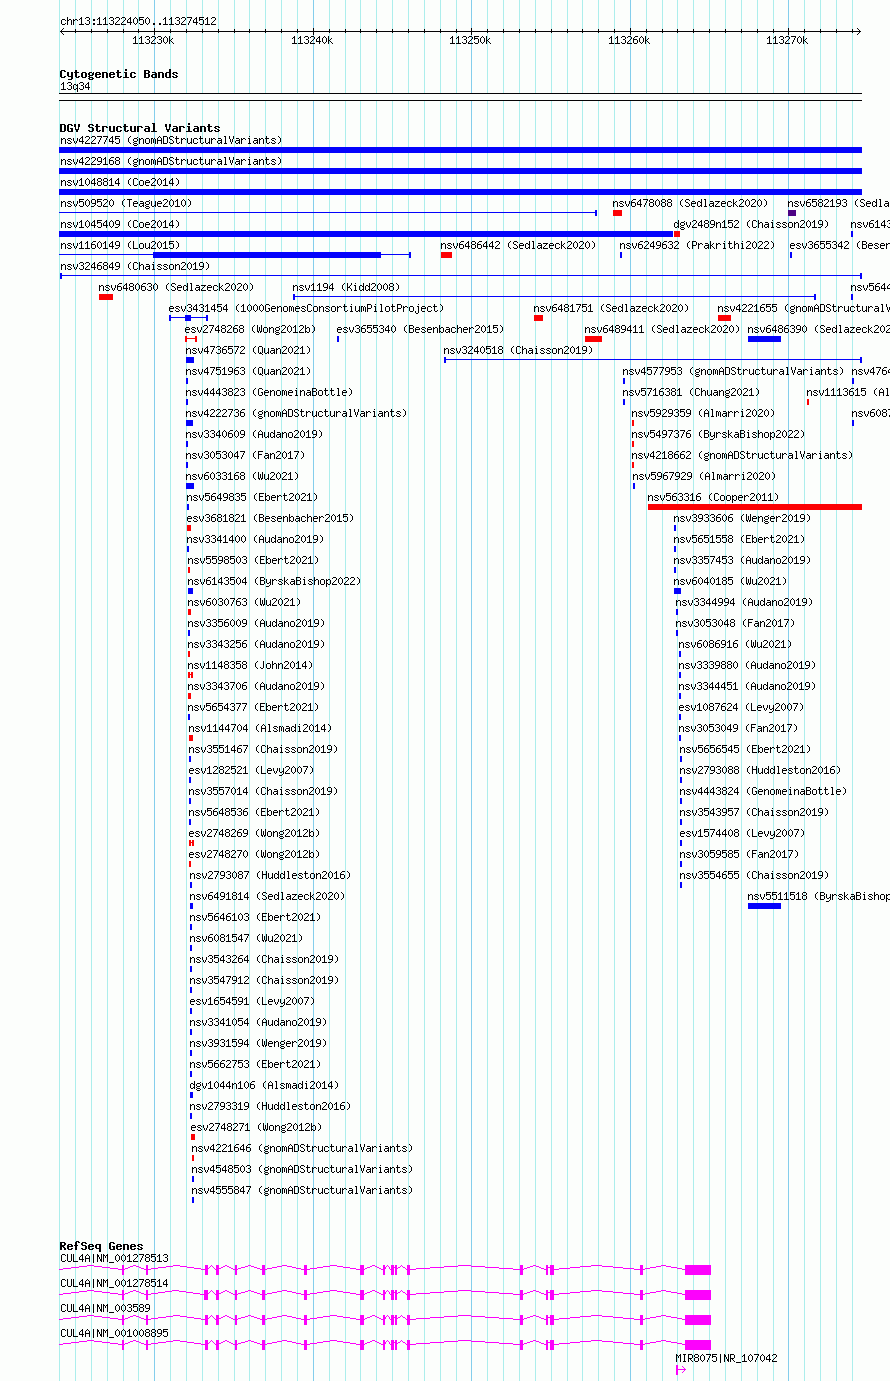Screen dimensions: 890x1381
Task: Open the esv3431454 1000GenomesConsortiumPilotProject label
Action: [x=306, y=308]
